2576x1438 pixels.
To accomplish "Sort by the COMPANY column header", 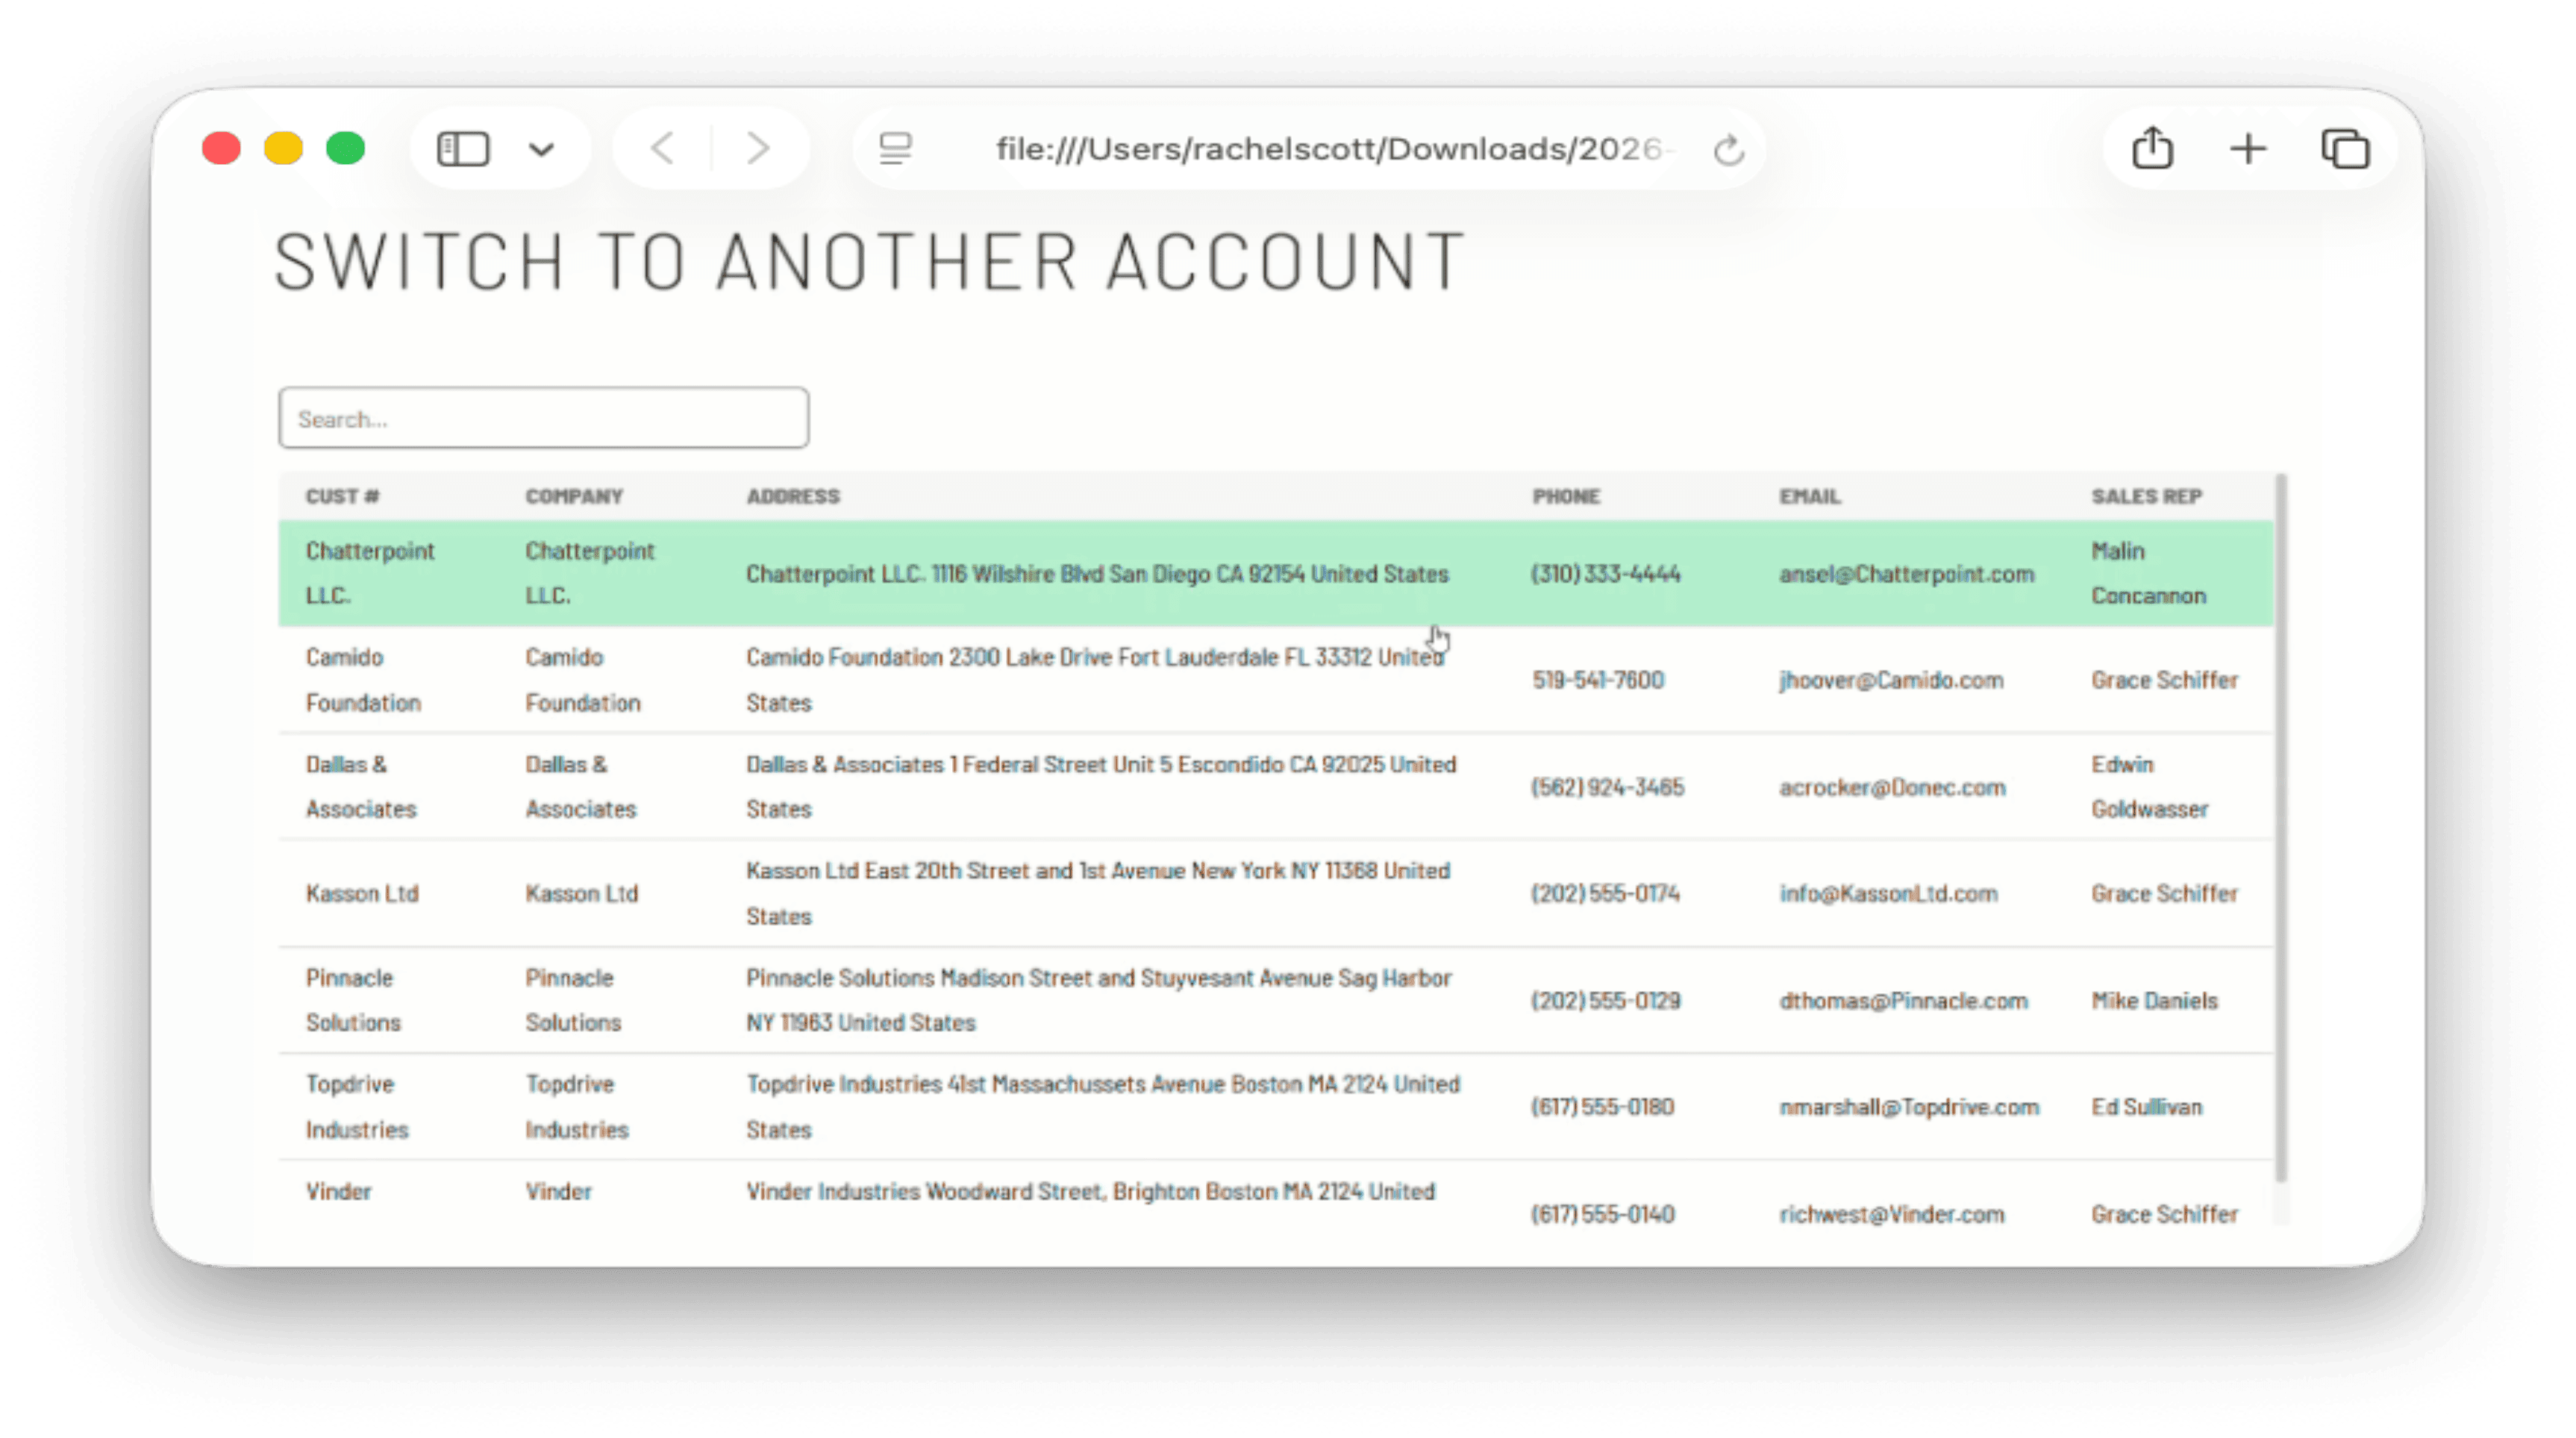I will click(574, 496).
